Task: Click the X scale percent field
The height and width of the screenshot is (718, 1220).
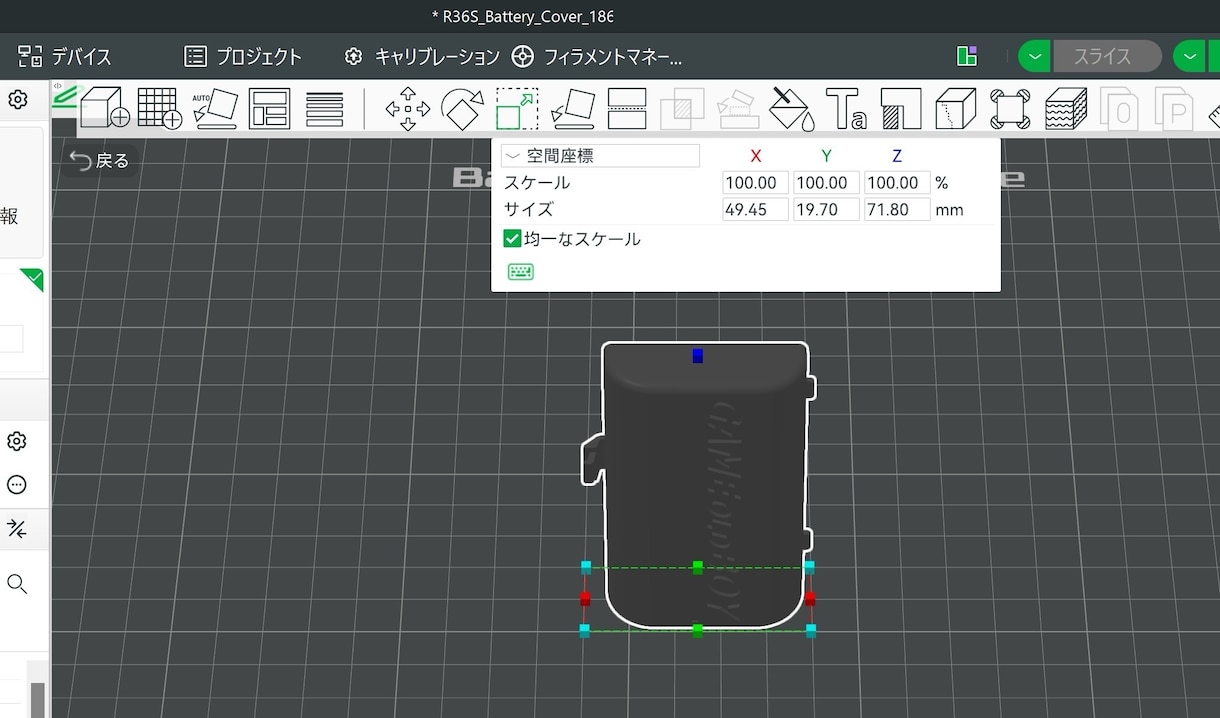Action: 755,183
